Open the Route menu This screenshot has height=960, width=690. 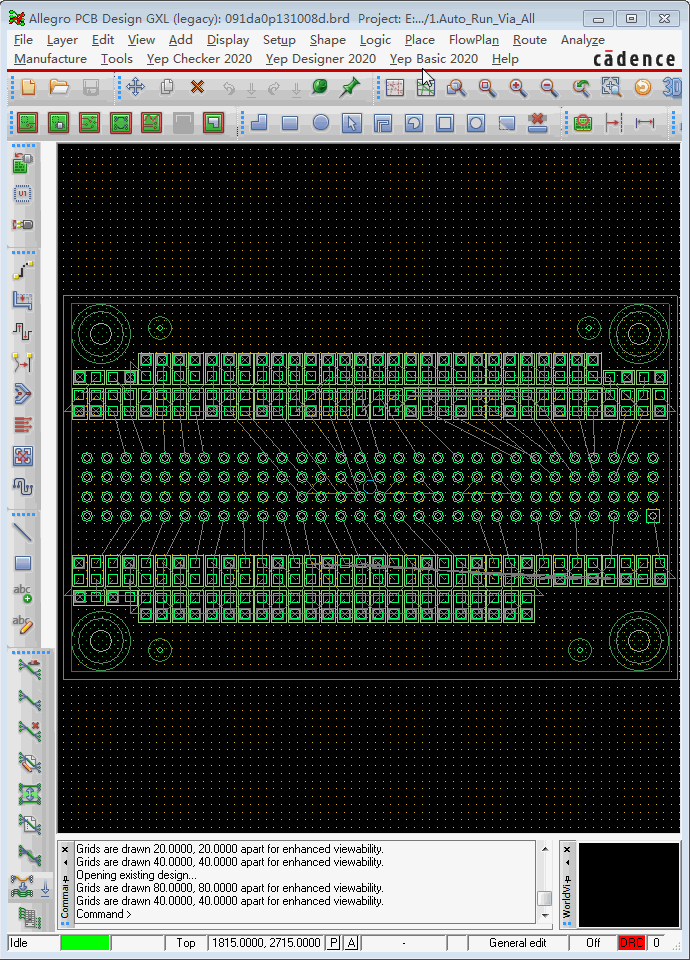tap(529, 40)
